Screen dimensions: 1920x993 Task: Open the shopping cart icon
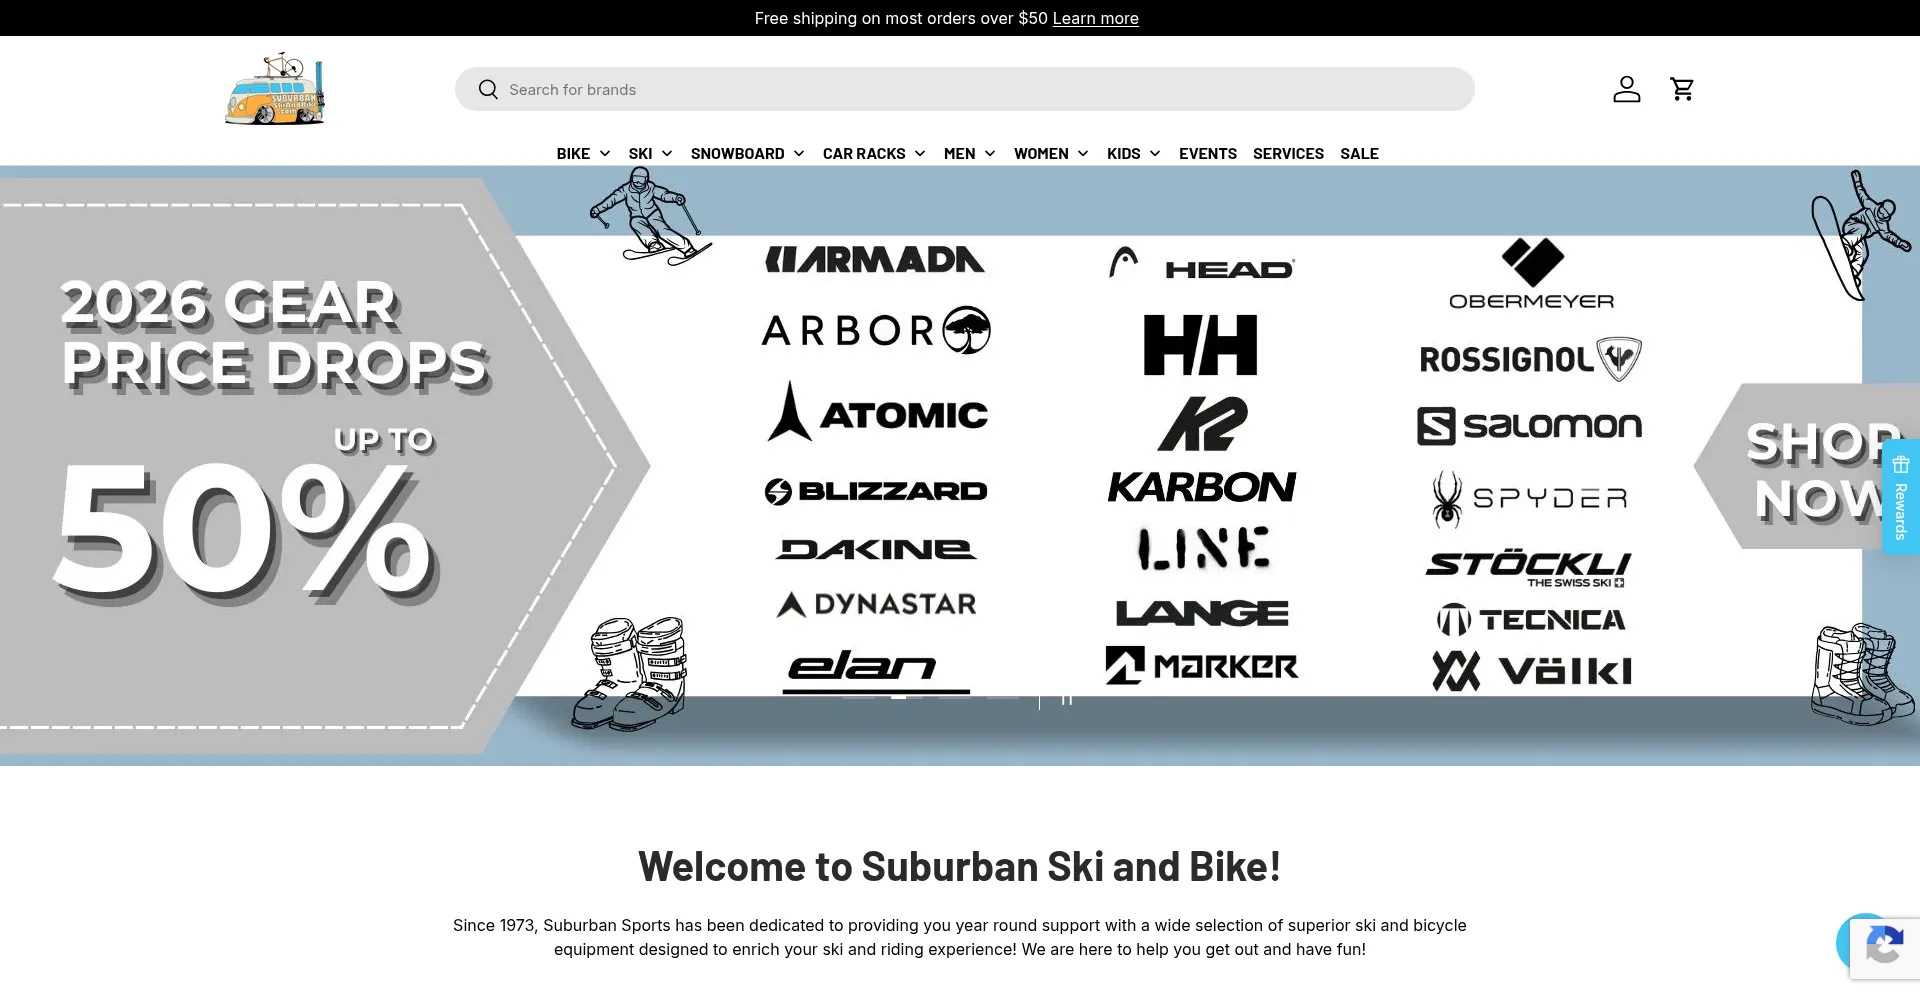[x=1682, y=89]
